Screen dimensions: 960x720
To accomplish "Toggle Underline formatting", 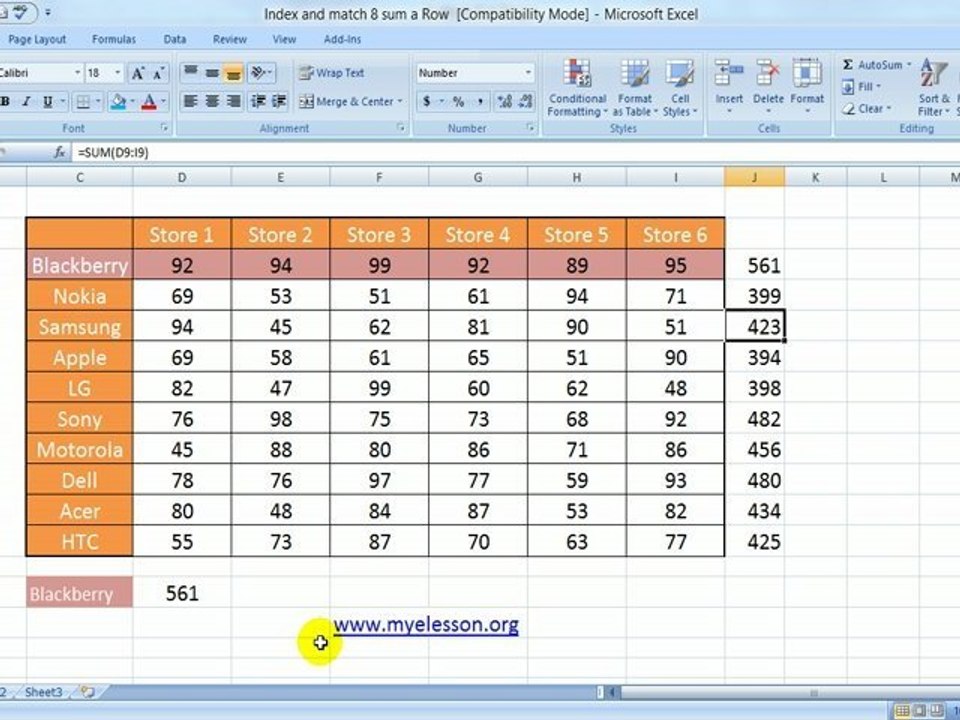I will [48, 102].
